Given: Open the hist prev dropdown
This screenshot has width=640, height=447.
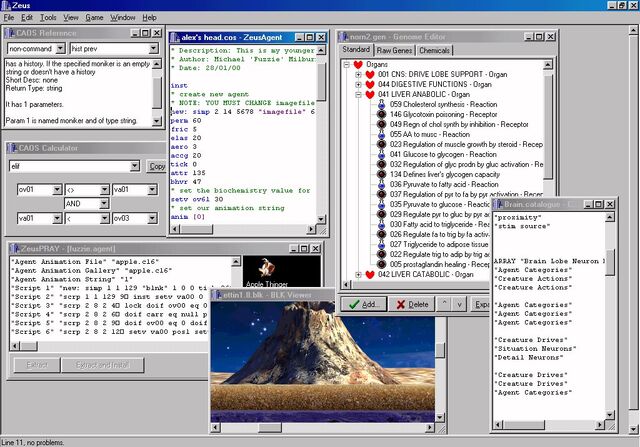Looking at the screenshot, I should [x=153, y=49].
